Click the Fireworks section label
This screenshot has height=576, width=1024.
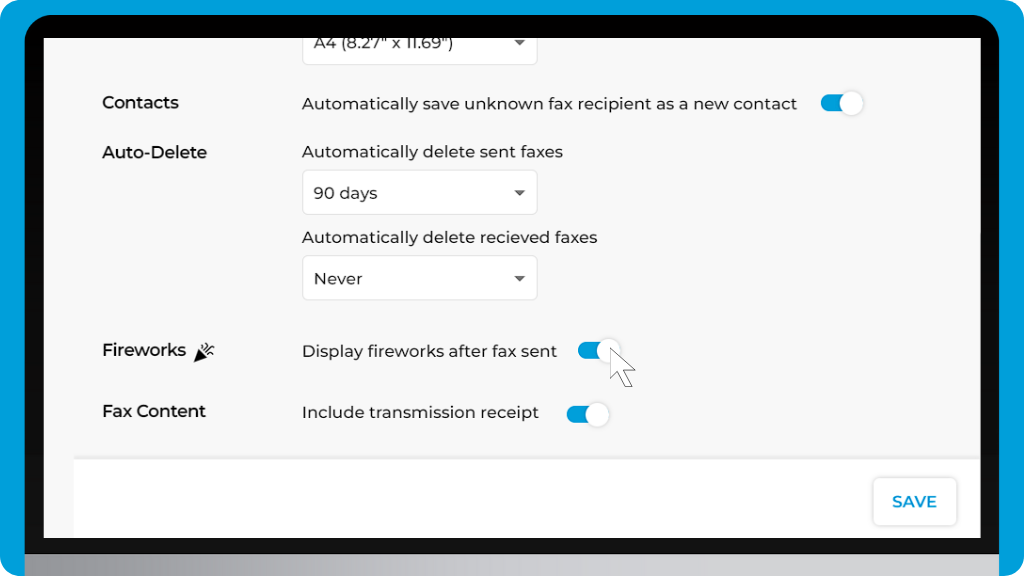point(144,350)
